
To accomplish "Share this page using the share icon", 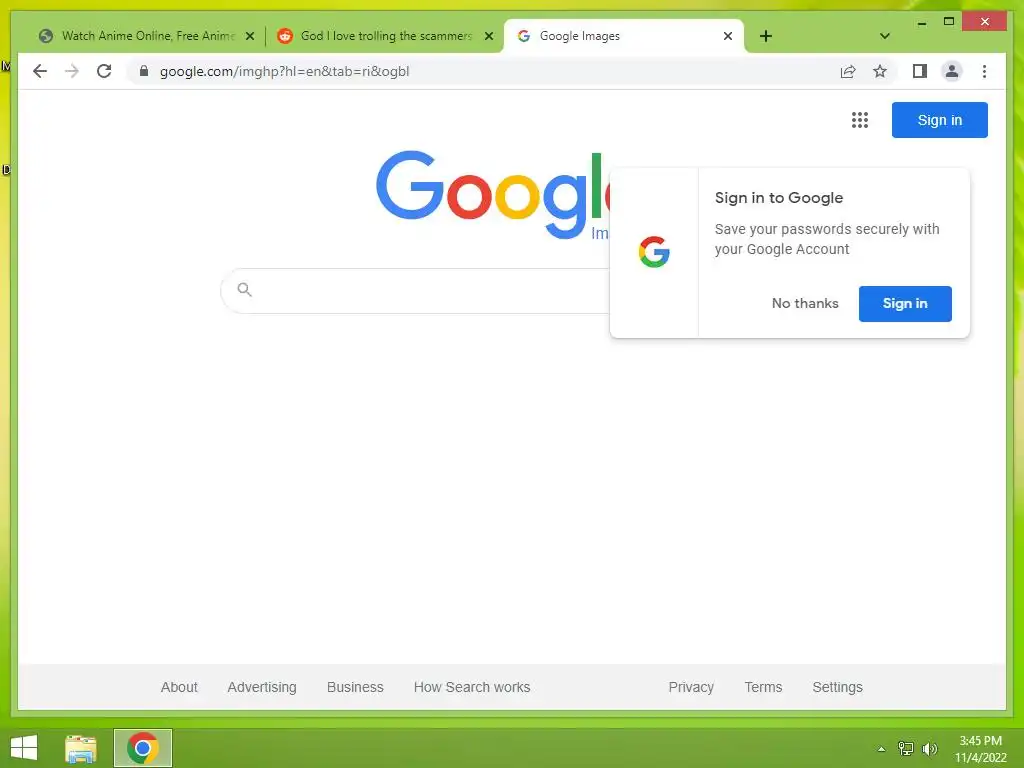I will click(848, 71).
